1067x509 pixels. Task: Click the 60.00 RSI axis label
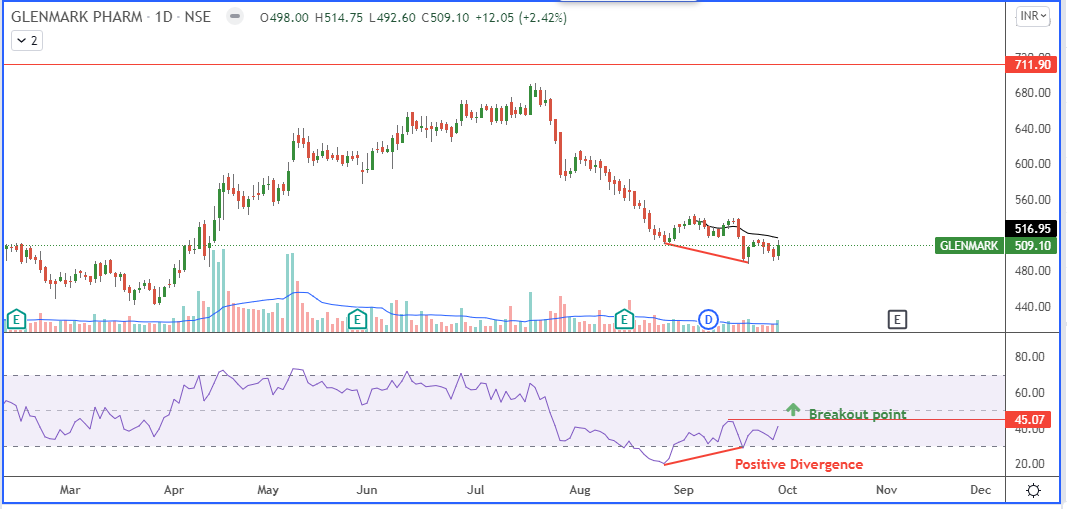click(x=1029, y=392)
